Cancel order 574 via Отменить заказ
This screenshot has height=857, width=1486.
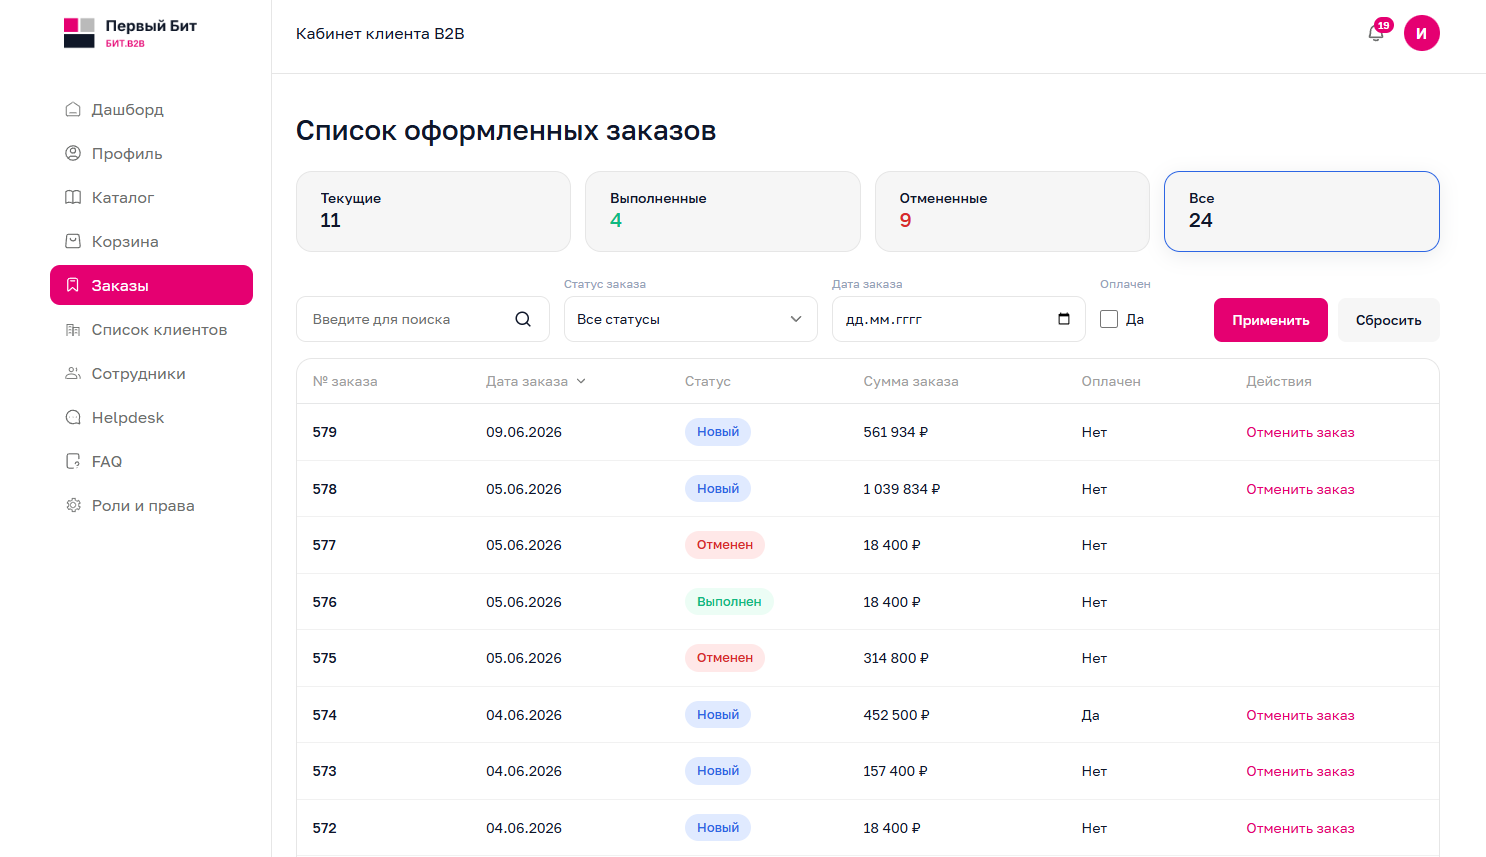point(1300,715)
